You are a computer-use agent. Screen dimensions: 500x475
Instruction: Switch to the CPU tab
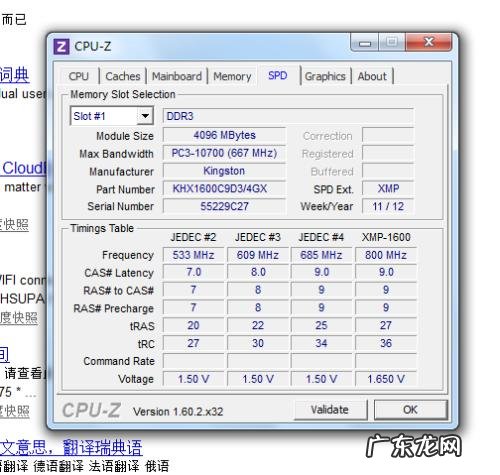(79, 76)
